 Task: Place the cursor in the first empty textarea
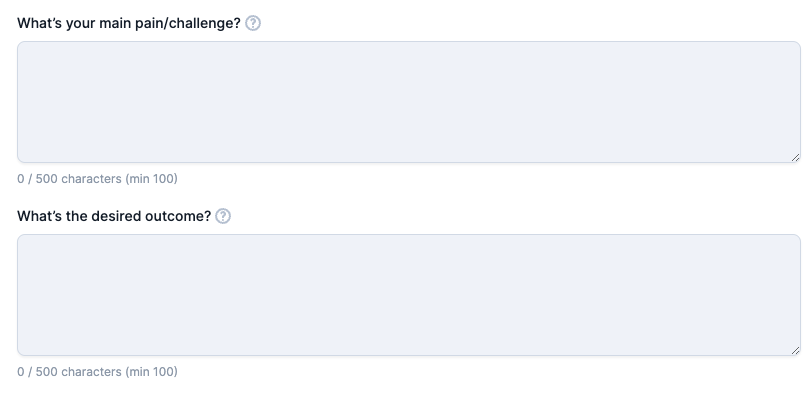point(409,102)
